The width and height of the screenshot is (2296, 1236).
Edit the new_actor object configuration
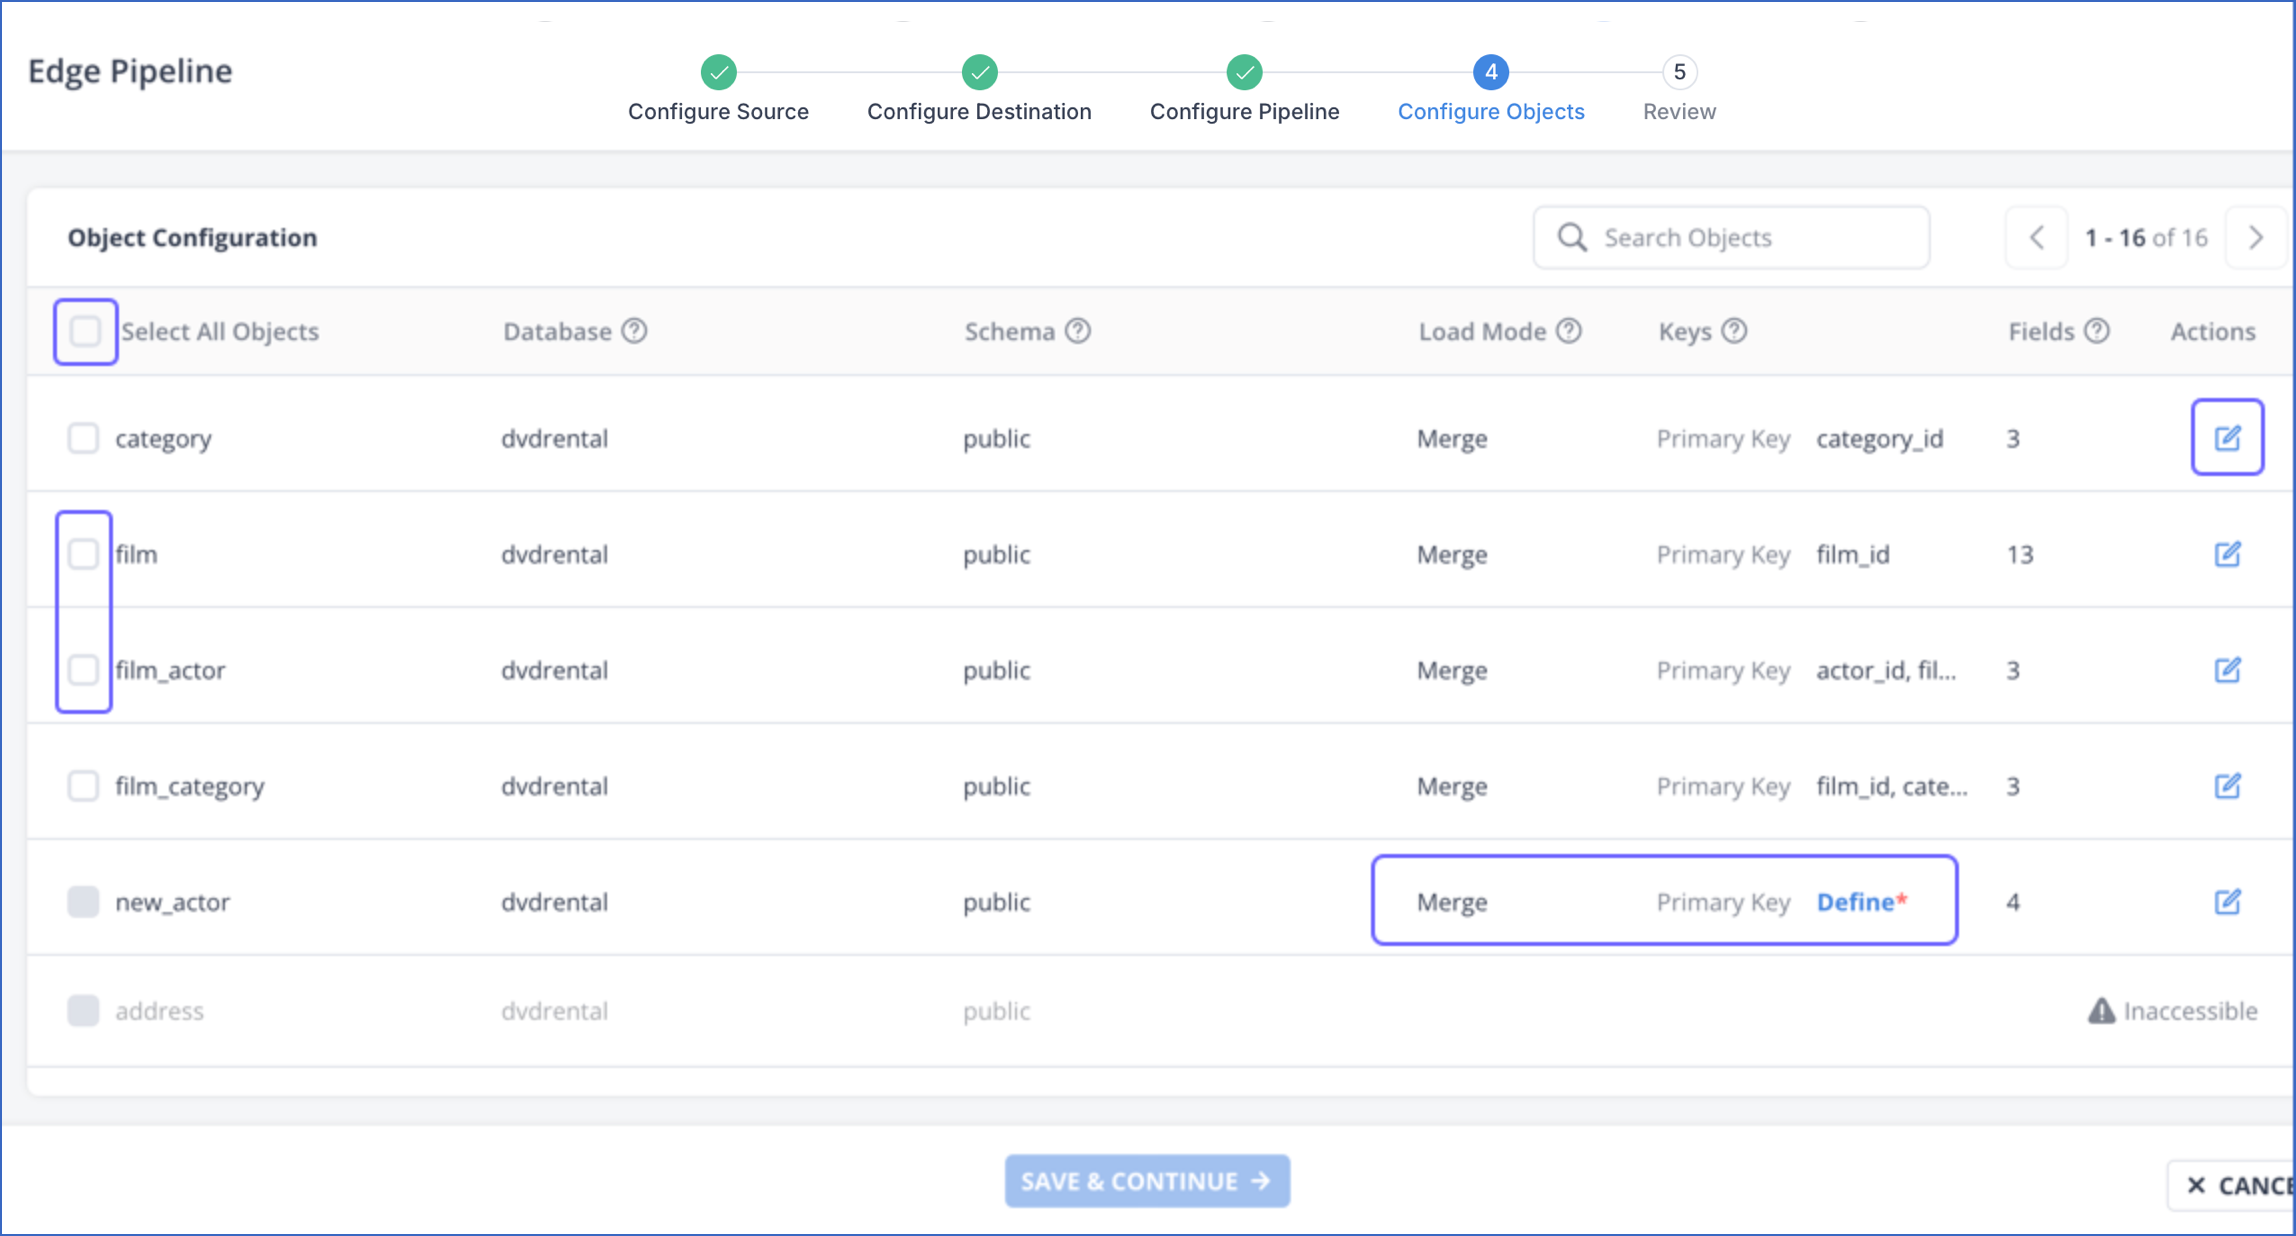pos(2228,901)
